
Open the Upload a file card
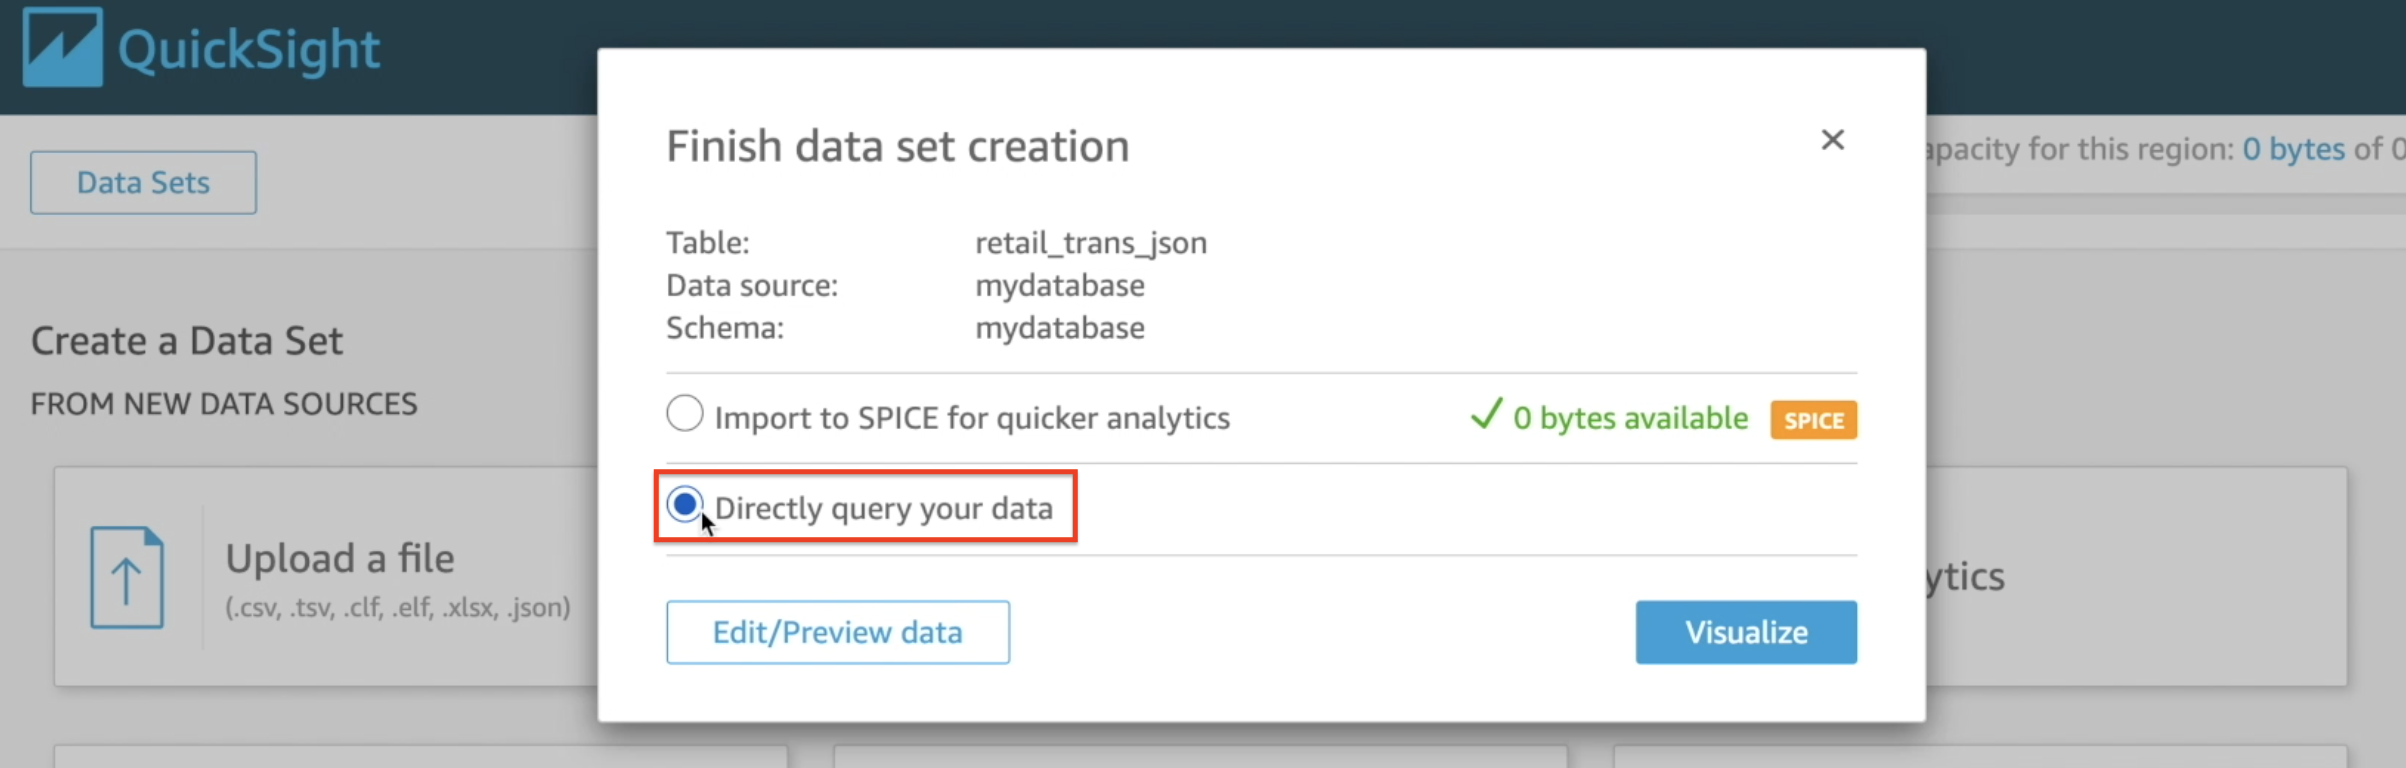pos(326,577)
